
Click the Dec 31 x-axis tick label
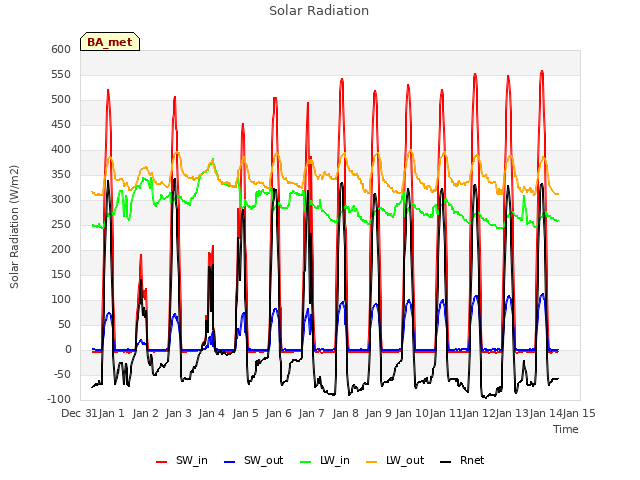[80, 413]
